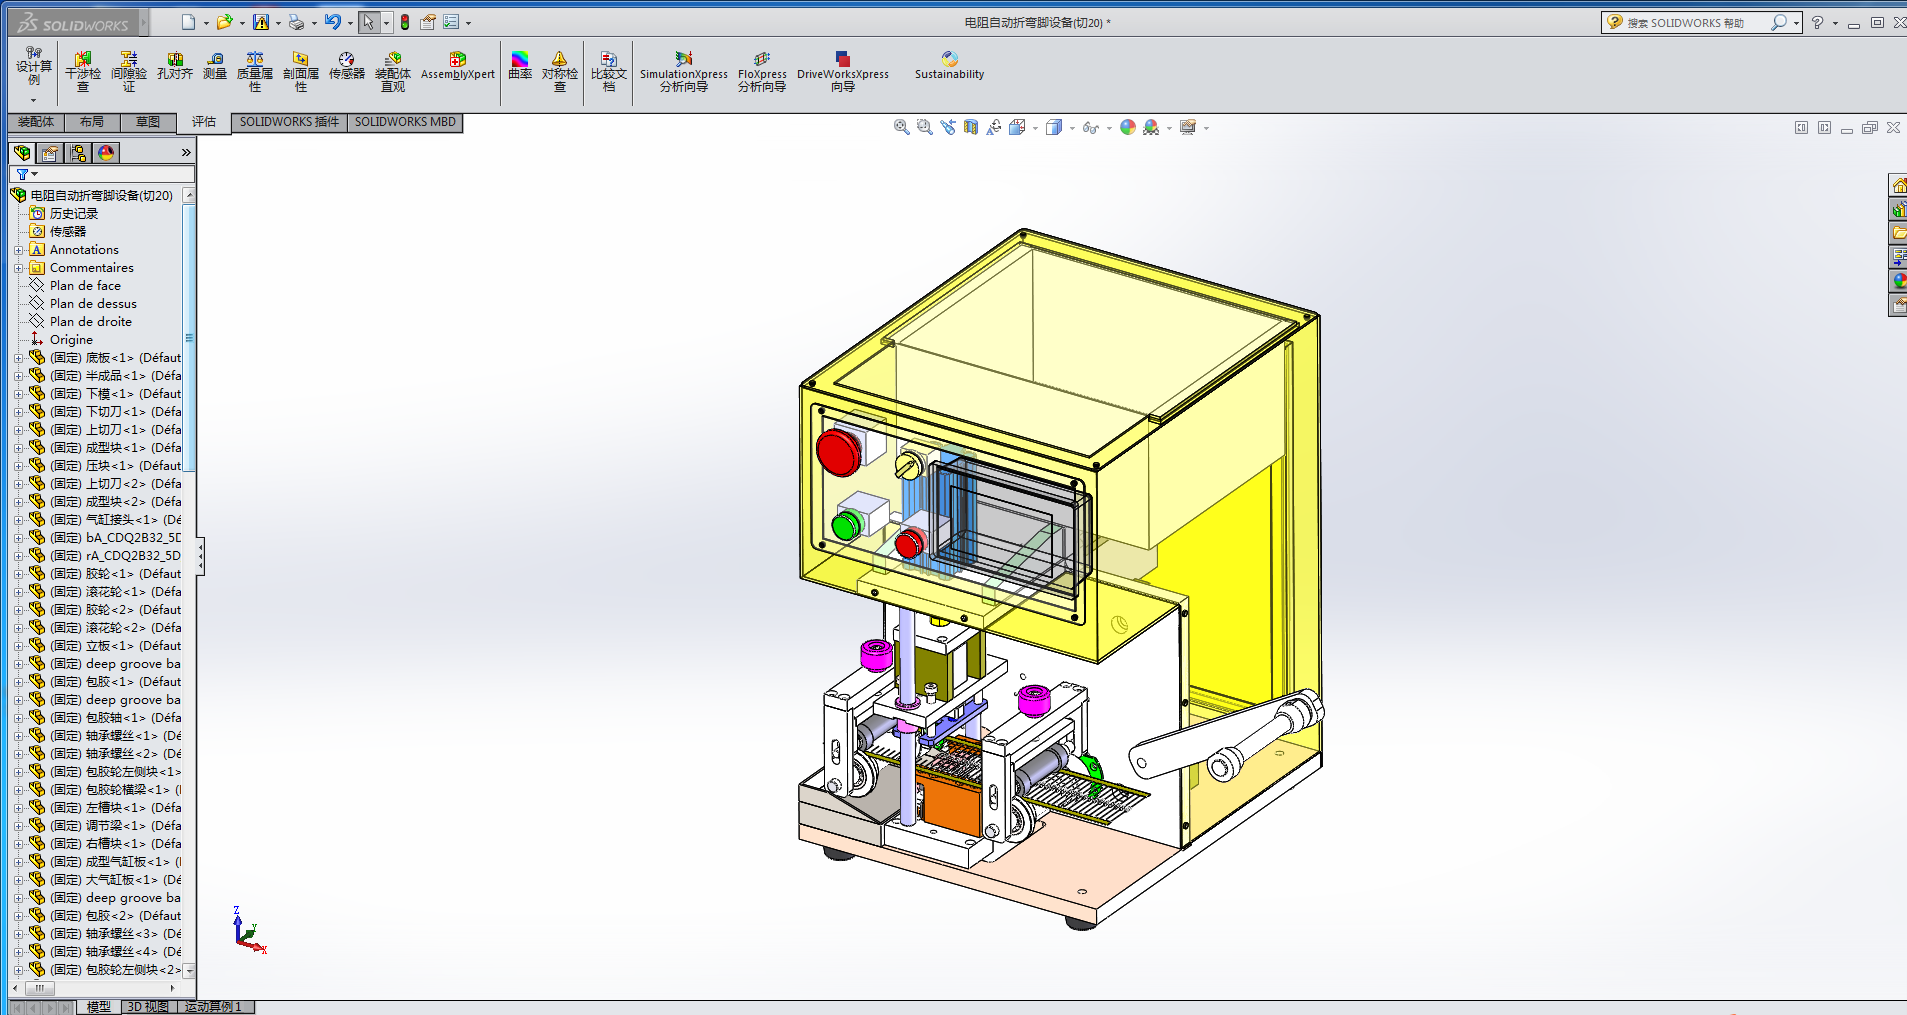Switch to the ConfigurationManager tab icon
Screen dimensions: 1907x1015
78,153
